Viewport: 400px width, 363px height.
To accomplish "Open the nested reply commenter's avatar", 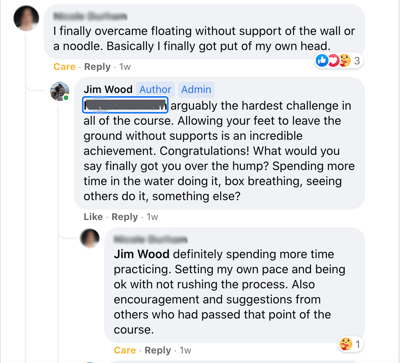I will pyautogui.click(x=90, y=238).
